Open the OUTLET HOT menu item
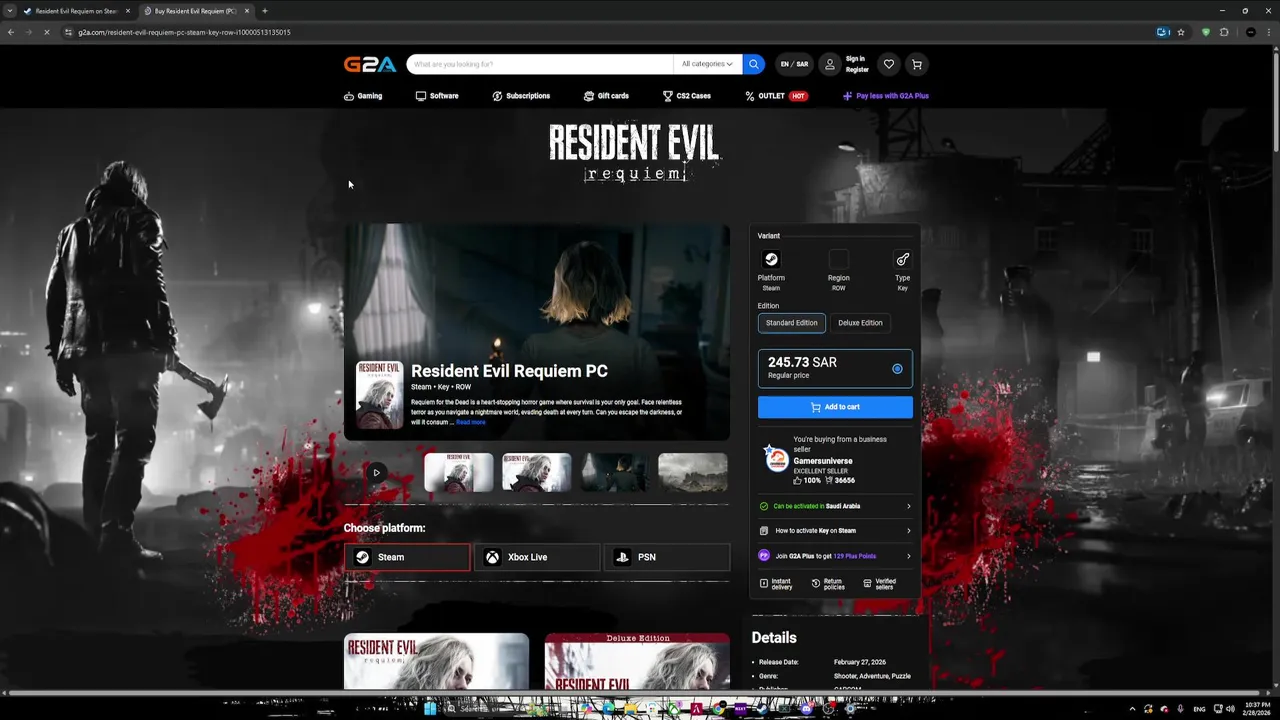The width and height of the screenshot is (1280, 720). (776, 96)
